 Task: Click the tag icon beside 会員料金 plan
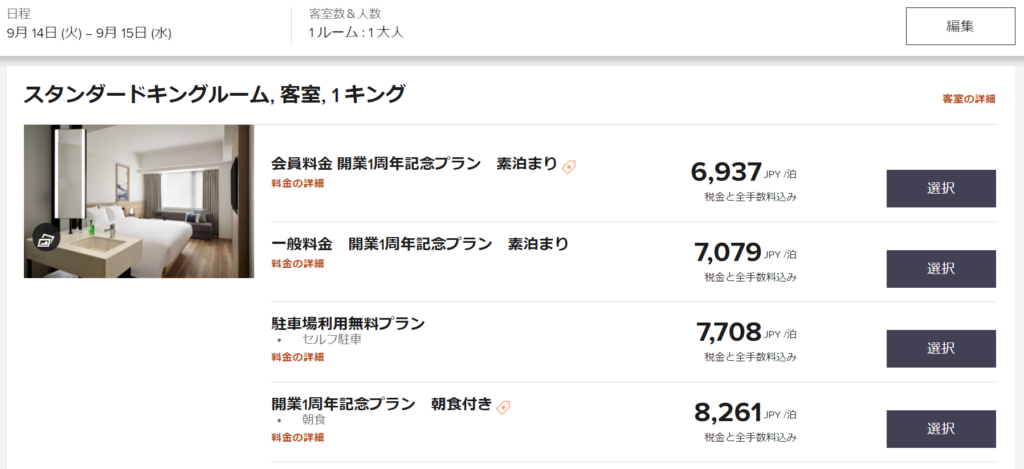[x=569, y=167]
